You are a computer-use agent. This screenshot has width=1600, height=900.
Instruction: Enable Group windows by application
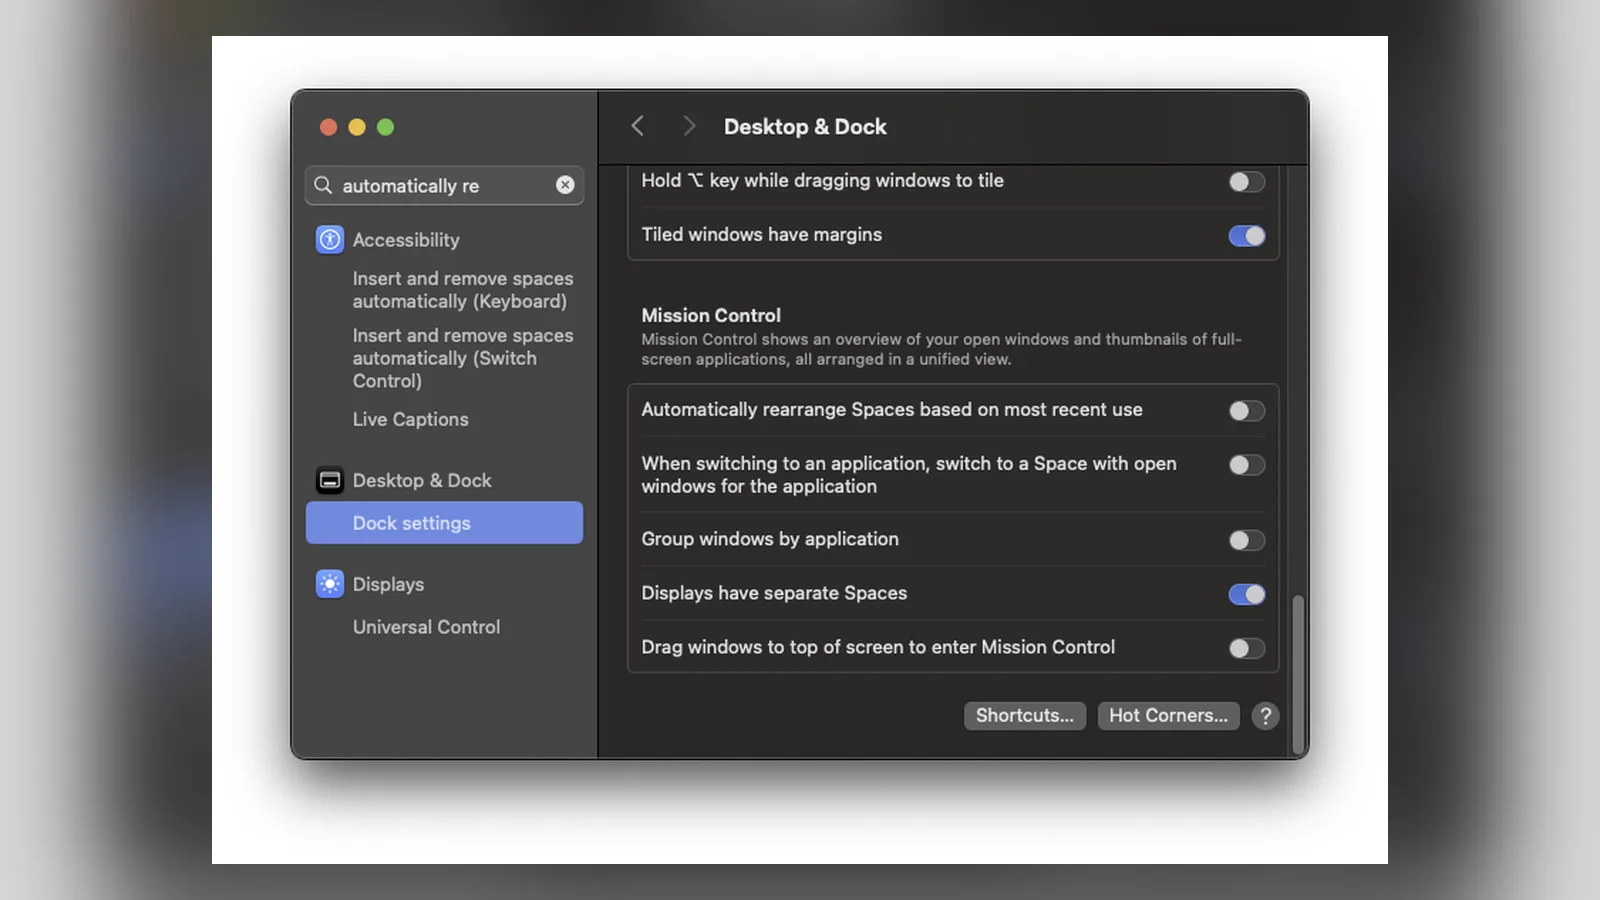click(x=1247, y=541)
